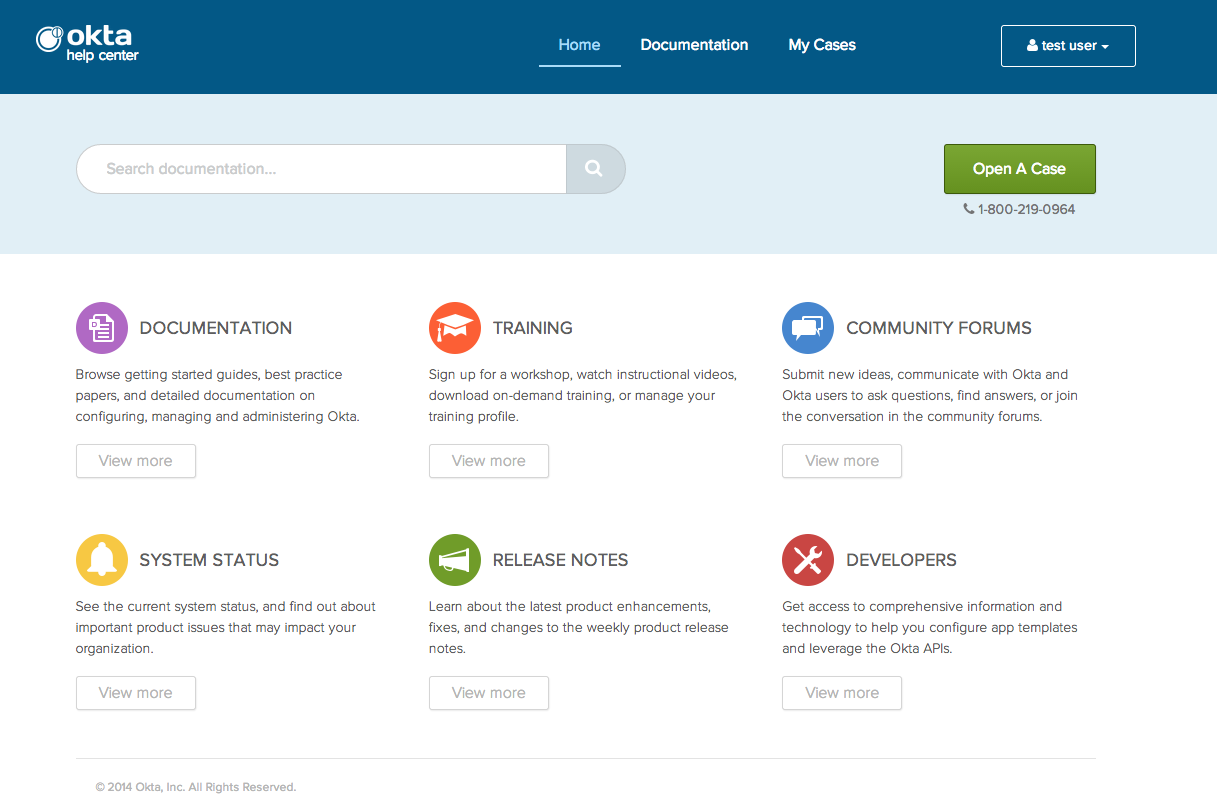Viewport: 1217px width, 799px height.
Task: Click View more under Documentation
Action: click(136, 461)
